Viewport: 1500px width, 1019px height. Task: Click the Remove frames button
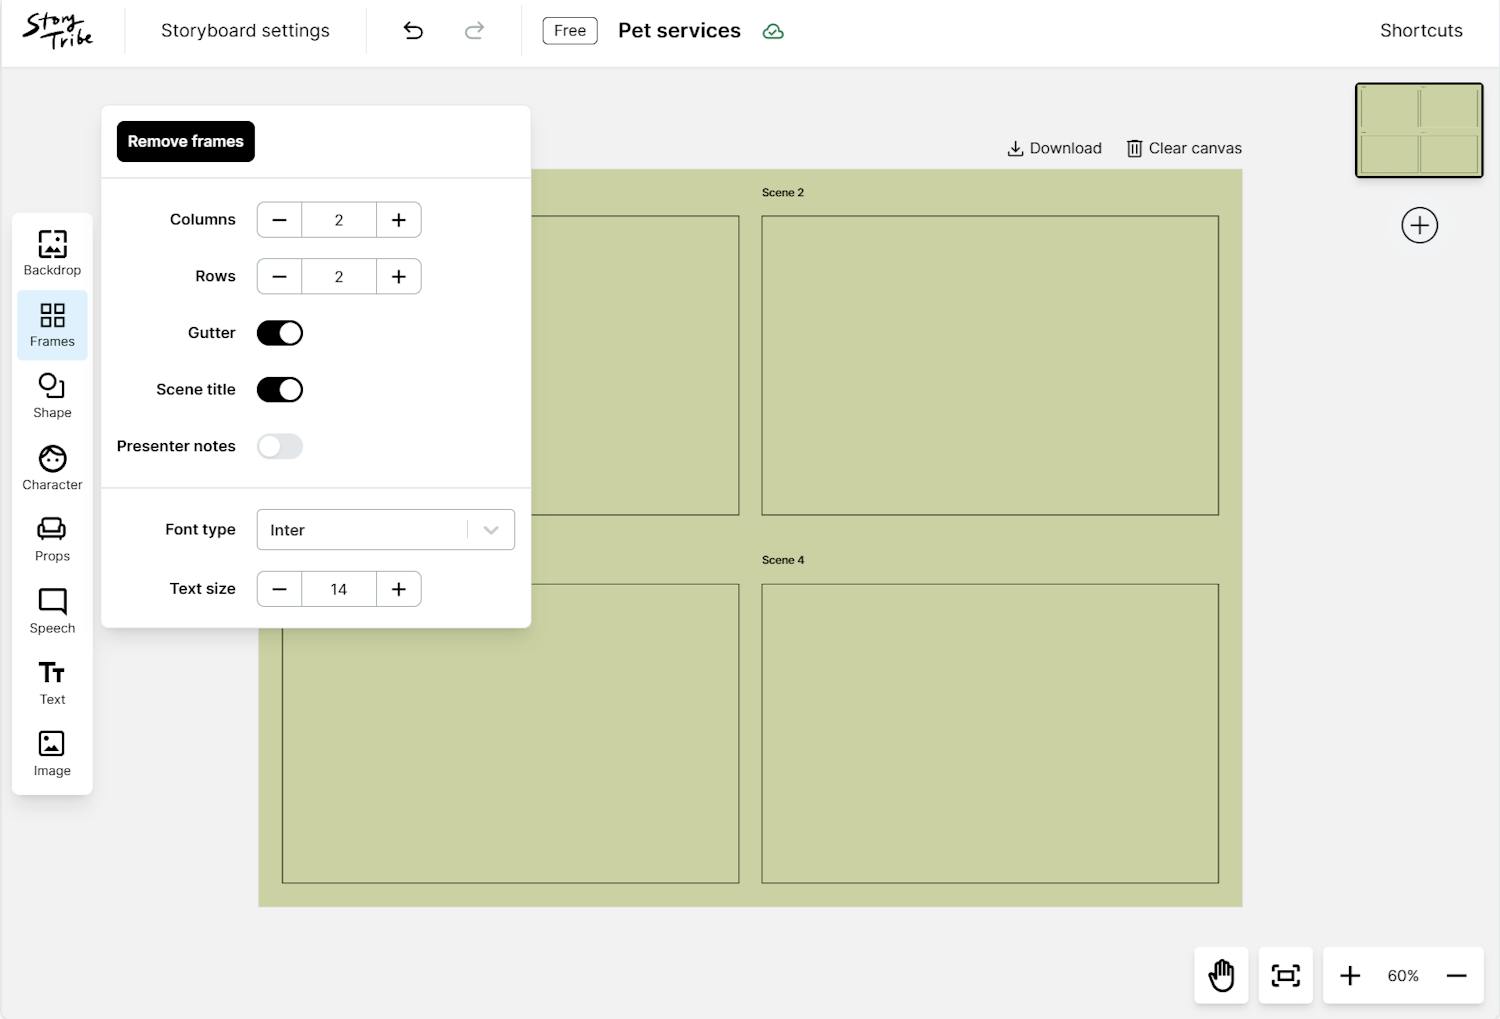(186, 141)
